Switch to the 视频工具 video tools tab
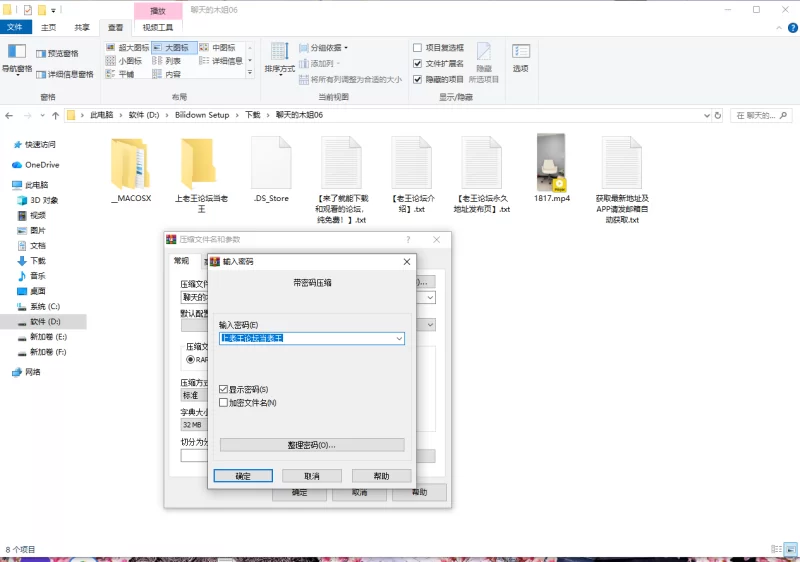Image resolution: width=800 pixels, height=562 pixels. [158, 27]
